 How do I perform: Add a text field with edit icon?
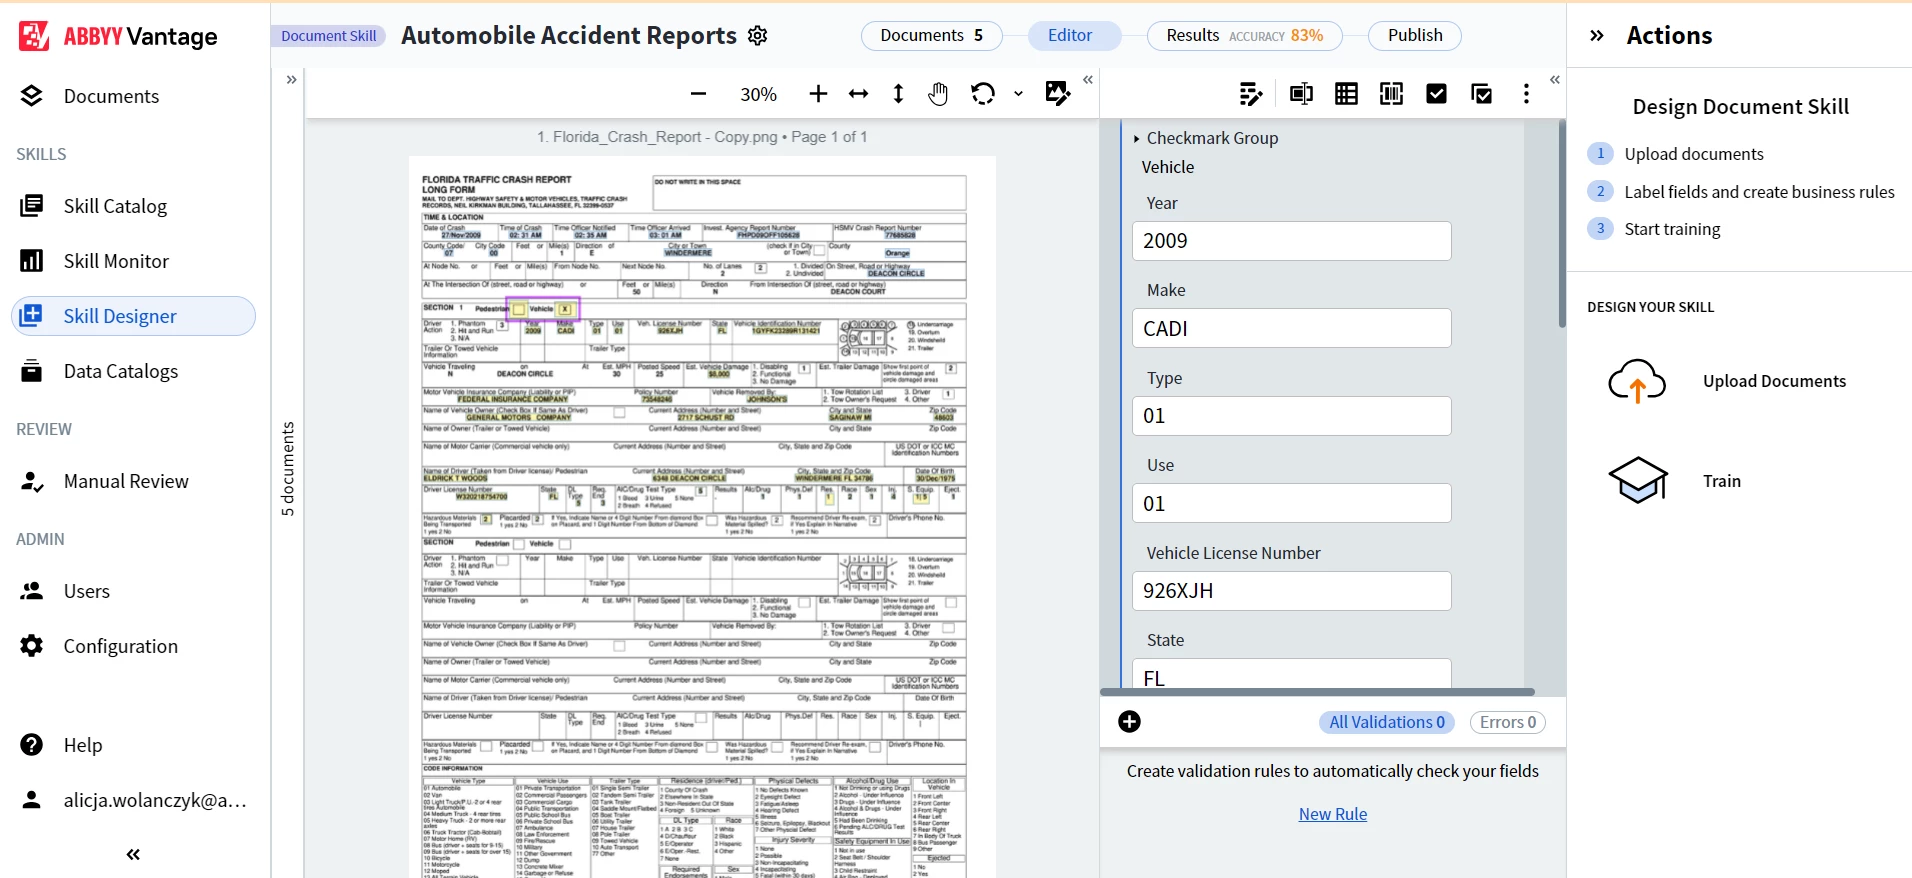tap(1251, 94)
